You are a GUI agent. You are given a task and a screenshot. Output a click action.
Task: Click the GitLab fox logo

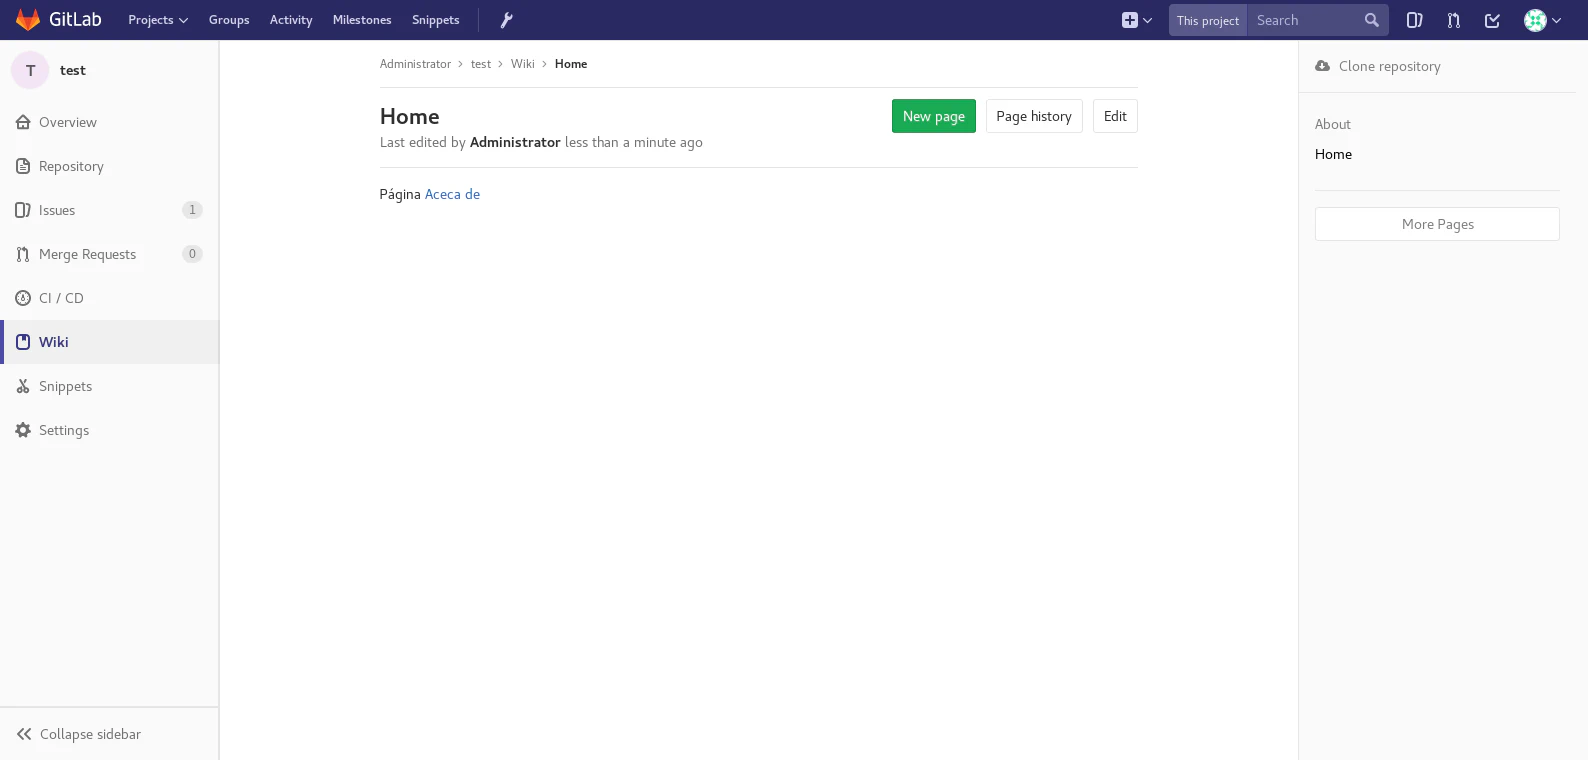28,20
